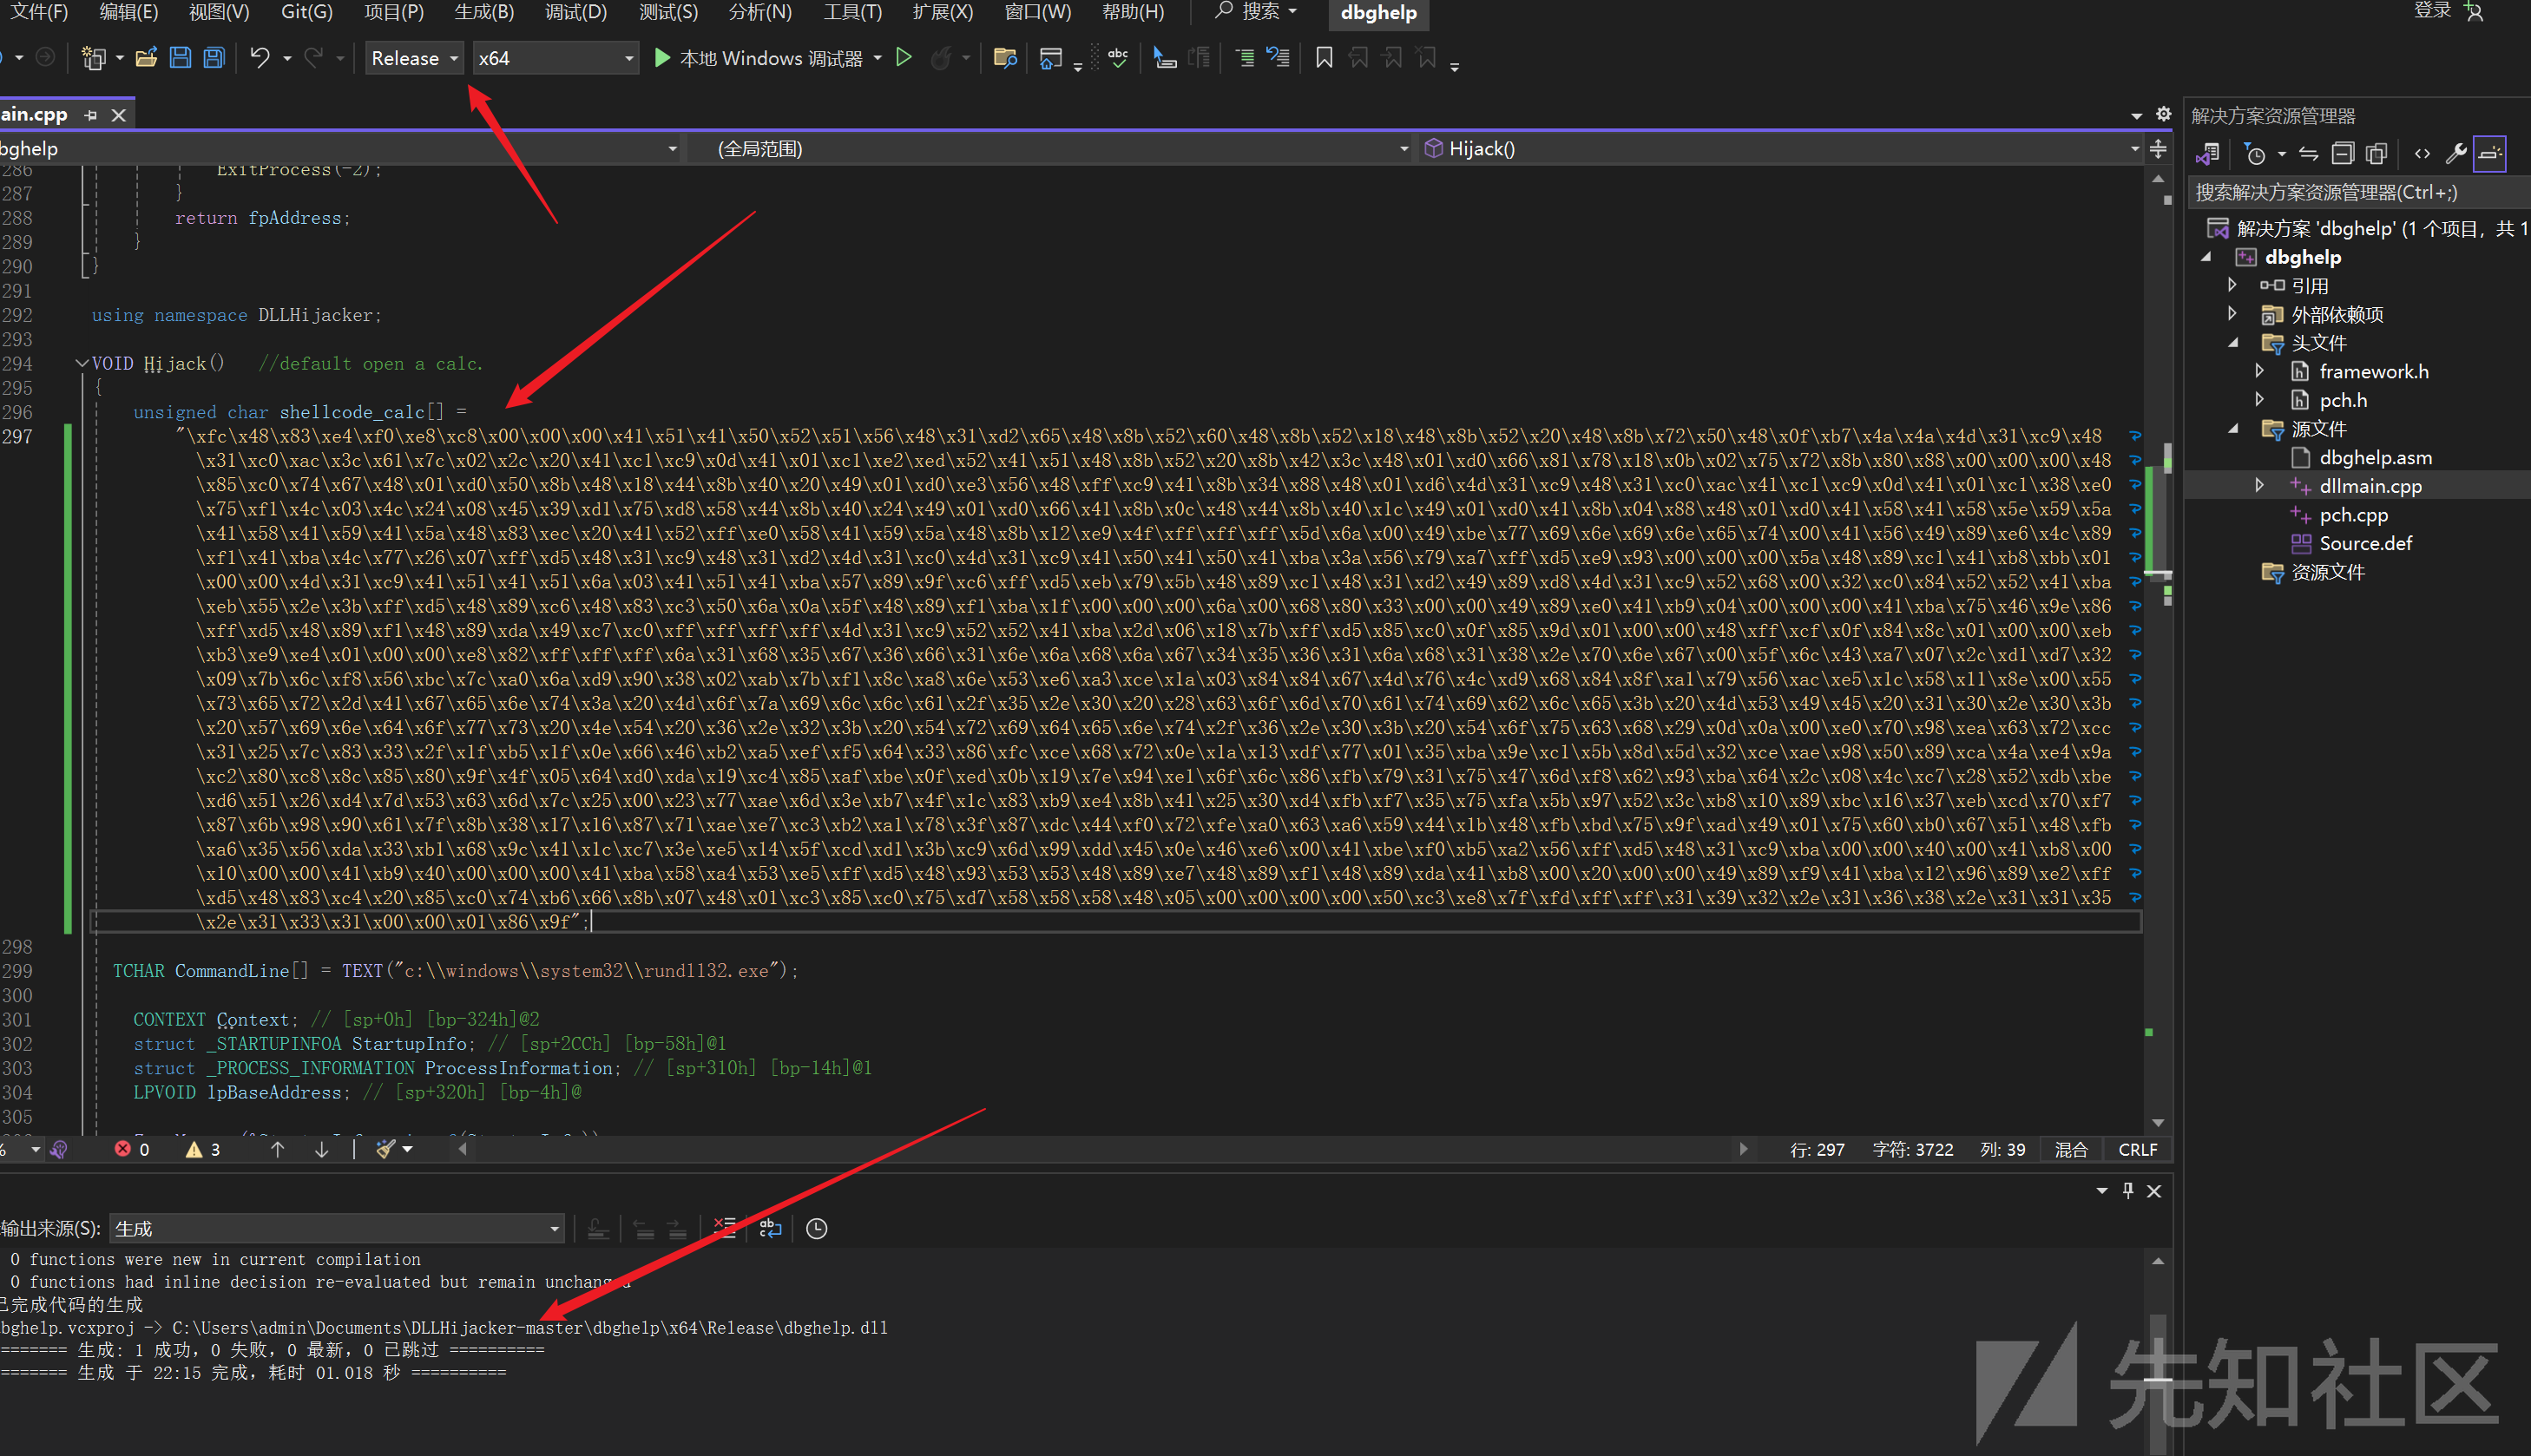This screenshot has width=2531, height=1456.
Task: Click the editor horizontal scrollbar right arrow
Action: click(x=1743, y=1149)
